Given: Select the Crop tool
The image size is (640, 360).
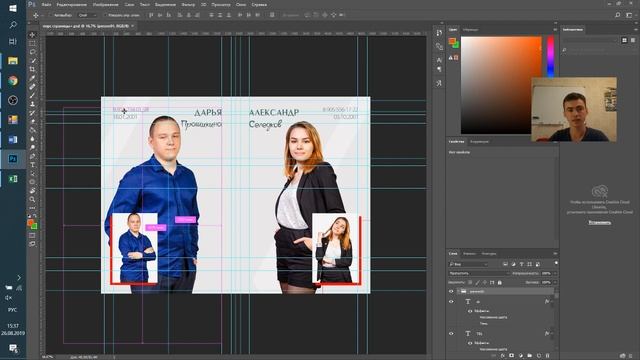Looking at the screenshot, I should (x=32, y=69).
